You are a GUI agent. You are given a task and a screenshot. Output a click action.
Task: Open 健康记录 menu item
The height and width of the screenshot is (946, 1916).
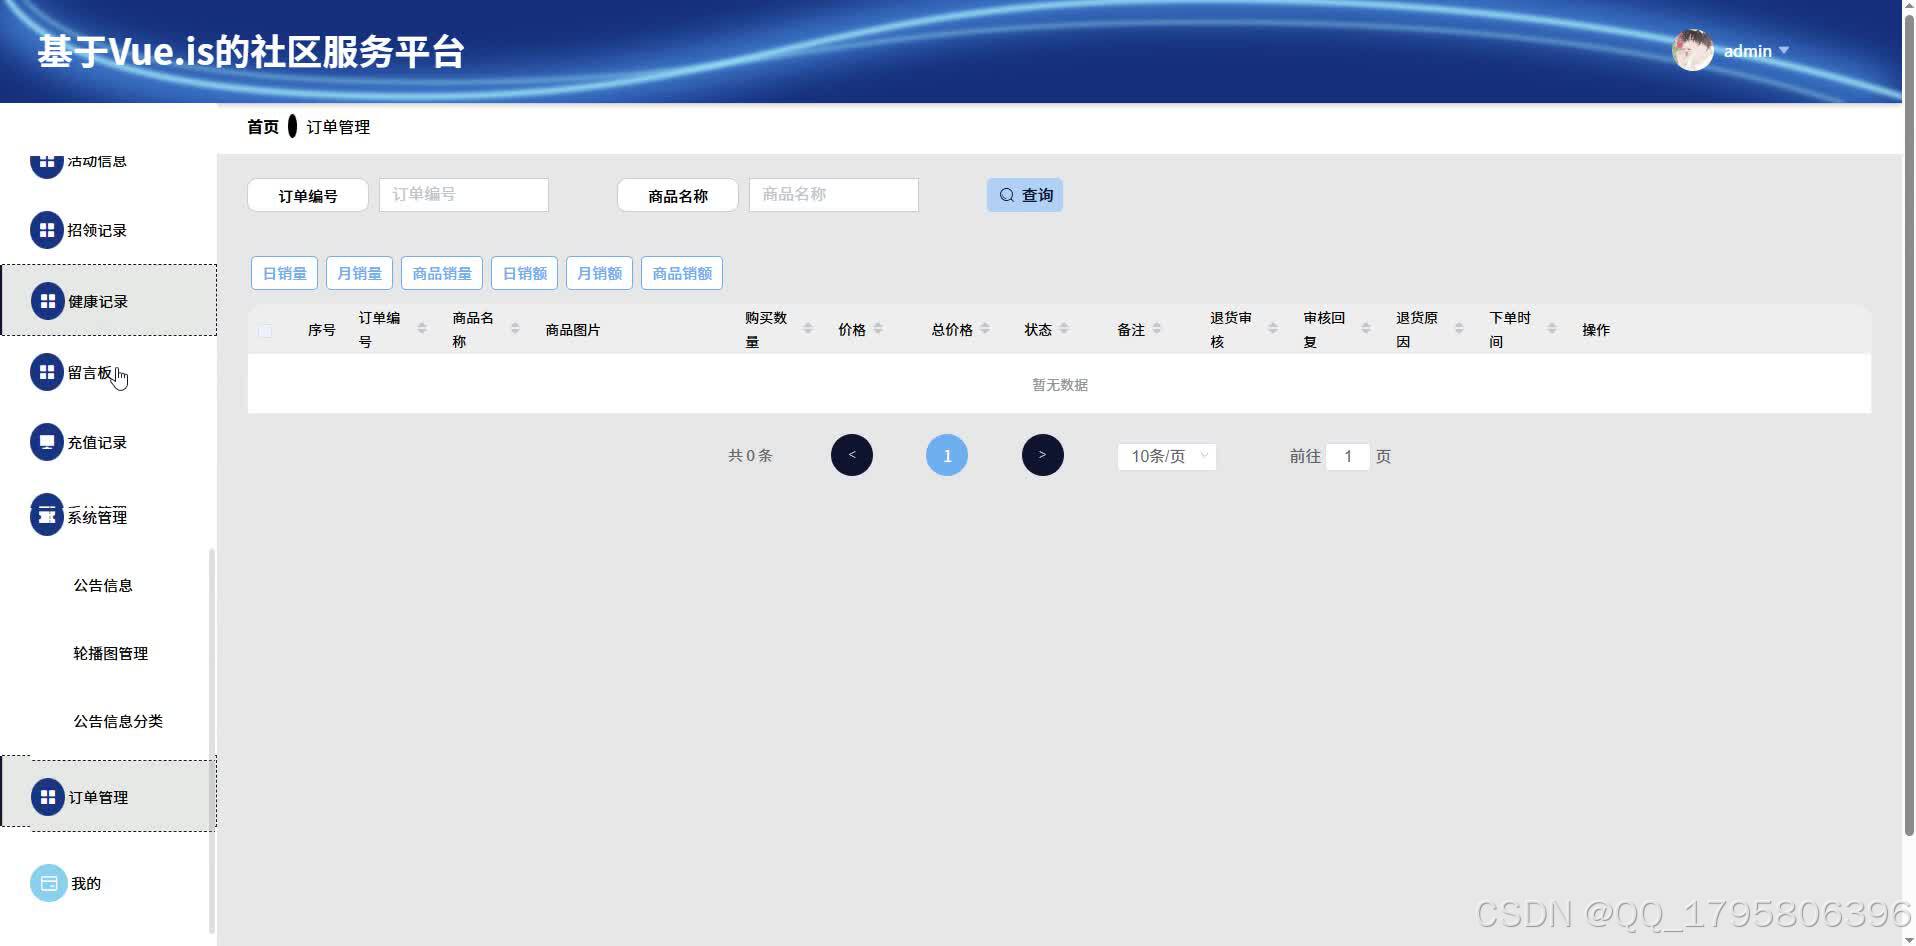108,300
